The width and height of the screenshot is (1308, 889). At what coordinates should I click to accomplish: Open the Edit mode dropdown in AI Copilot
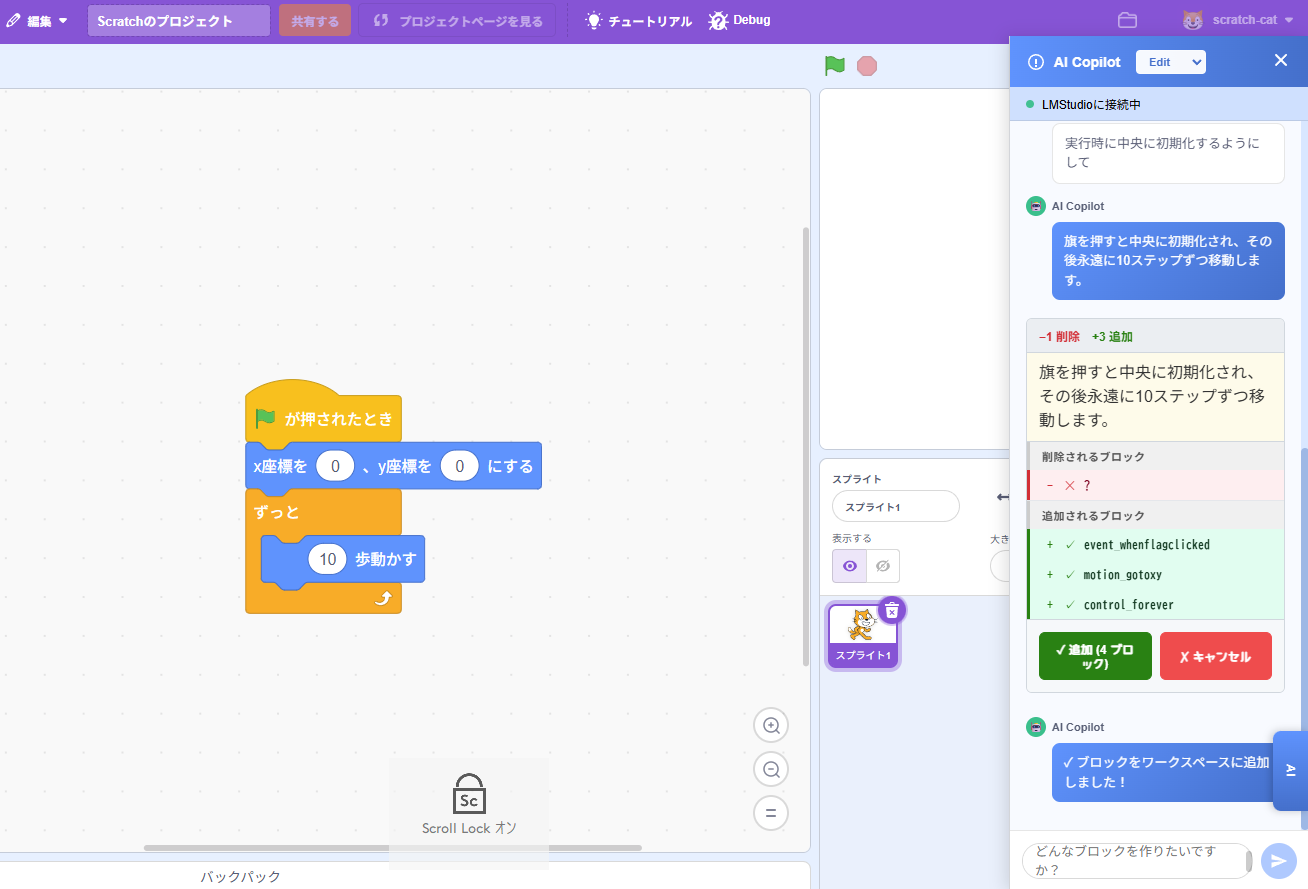click(x=1170, y=62)
